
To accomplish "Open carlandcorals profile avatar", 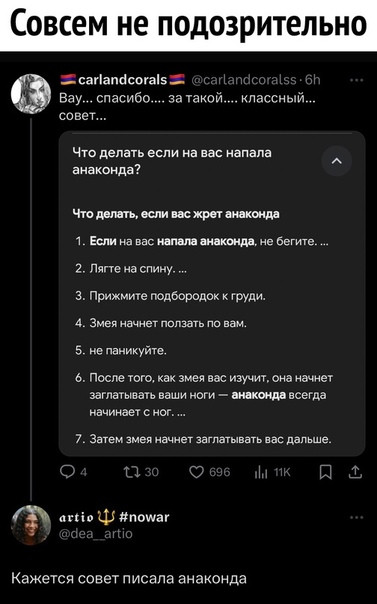I will (x=31, y=94).
